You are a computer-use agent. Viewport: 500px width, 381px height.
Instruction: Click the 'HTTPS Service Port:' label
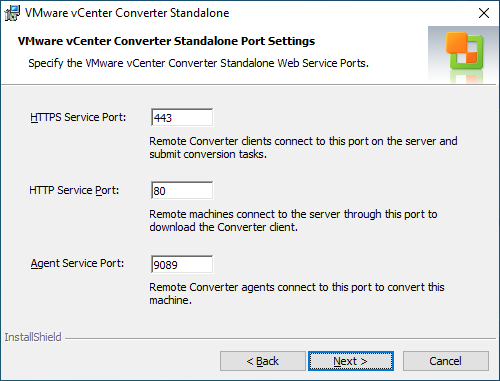(78, 117)
